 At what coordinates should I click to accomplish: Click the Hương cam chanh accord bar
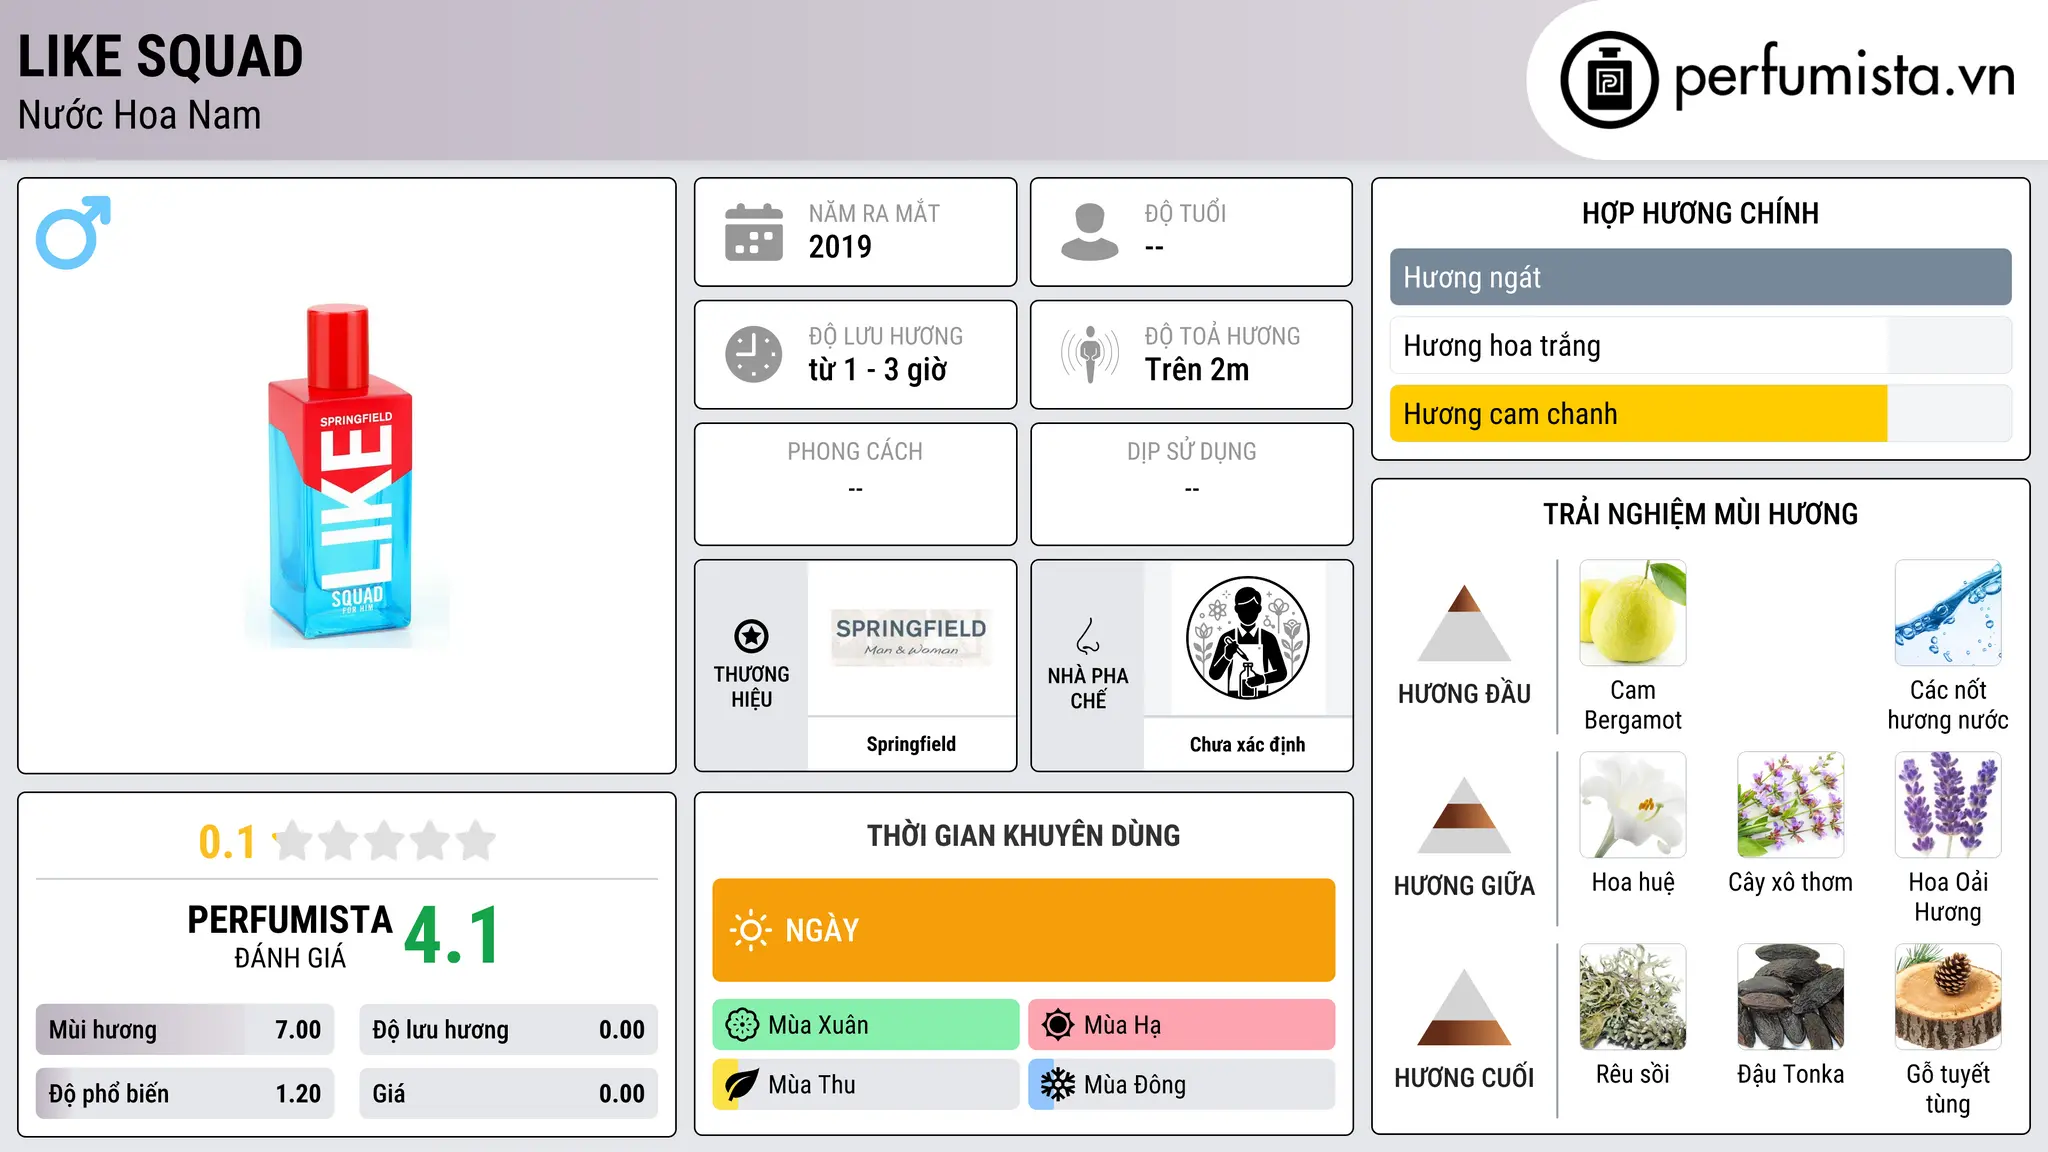(x=1700, y=413)
